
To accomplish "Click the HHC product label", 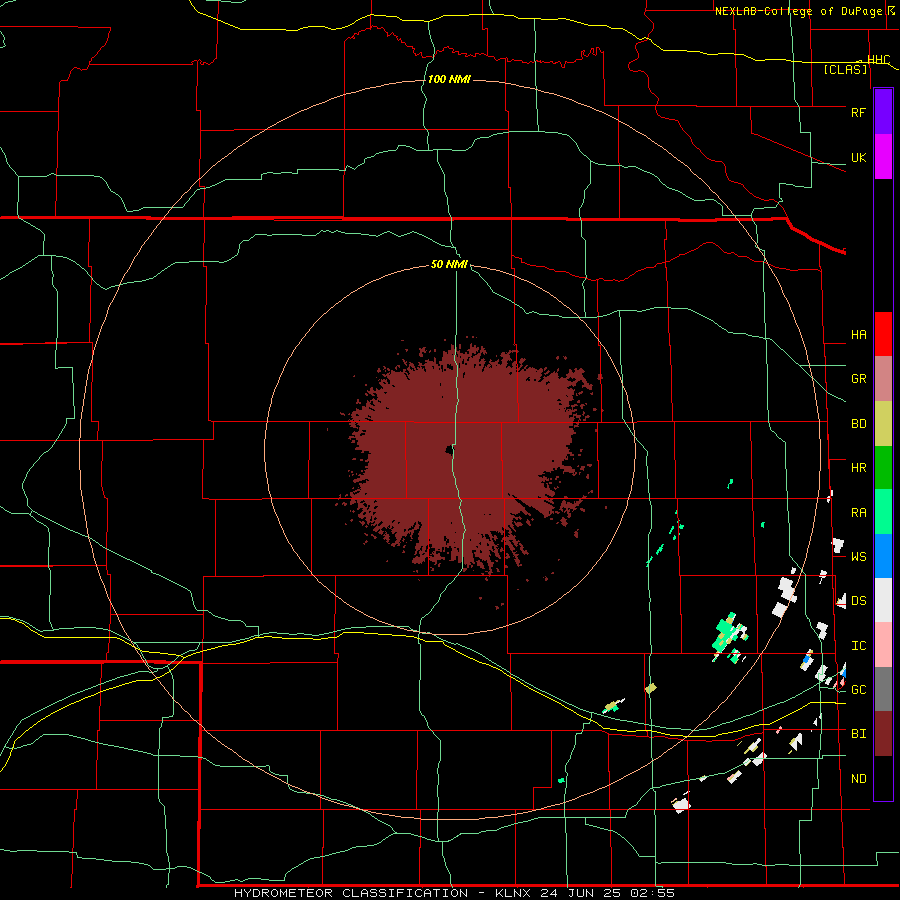I will [878, 60].
